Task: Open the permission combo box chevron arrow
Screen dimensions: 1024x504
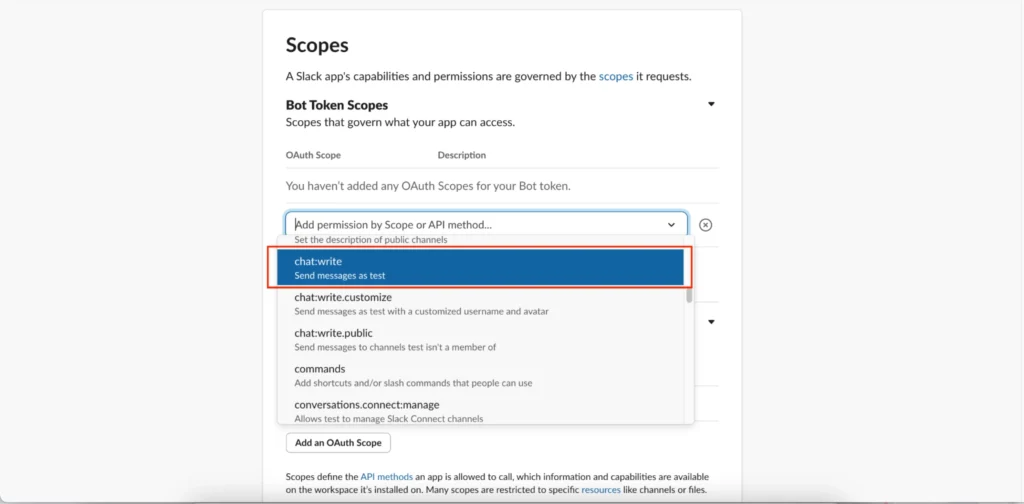Action: pyautogui.click(x=672, y=225)
